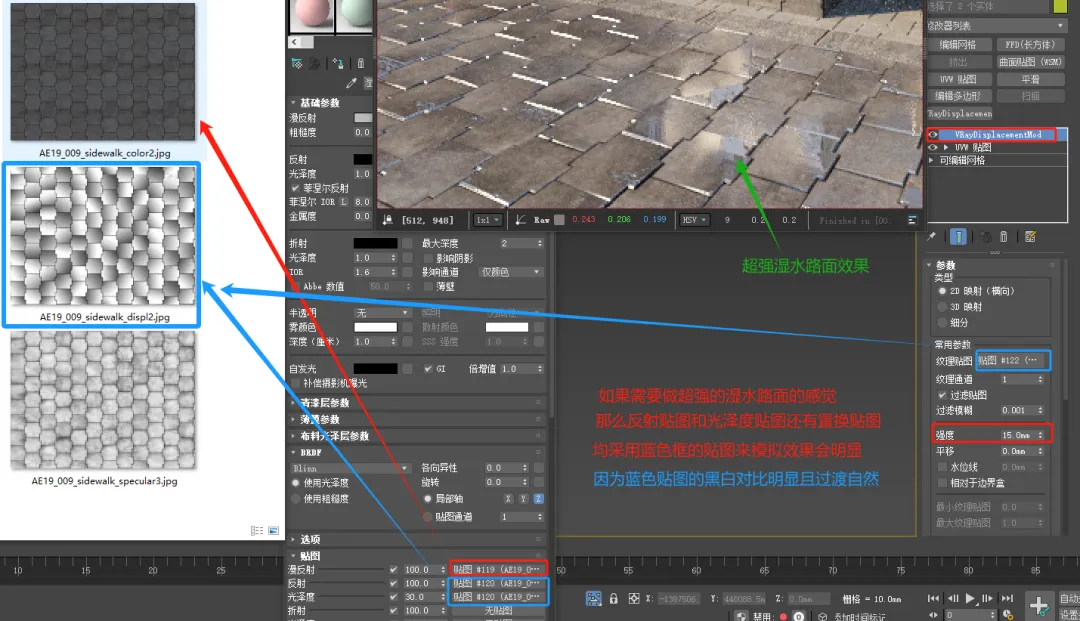
Task: Select the map channel (贴图通道) radio button
Action: click(x=428, y=516)
